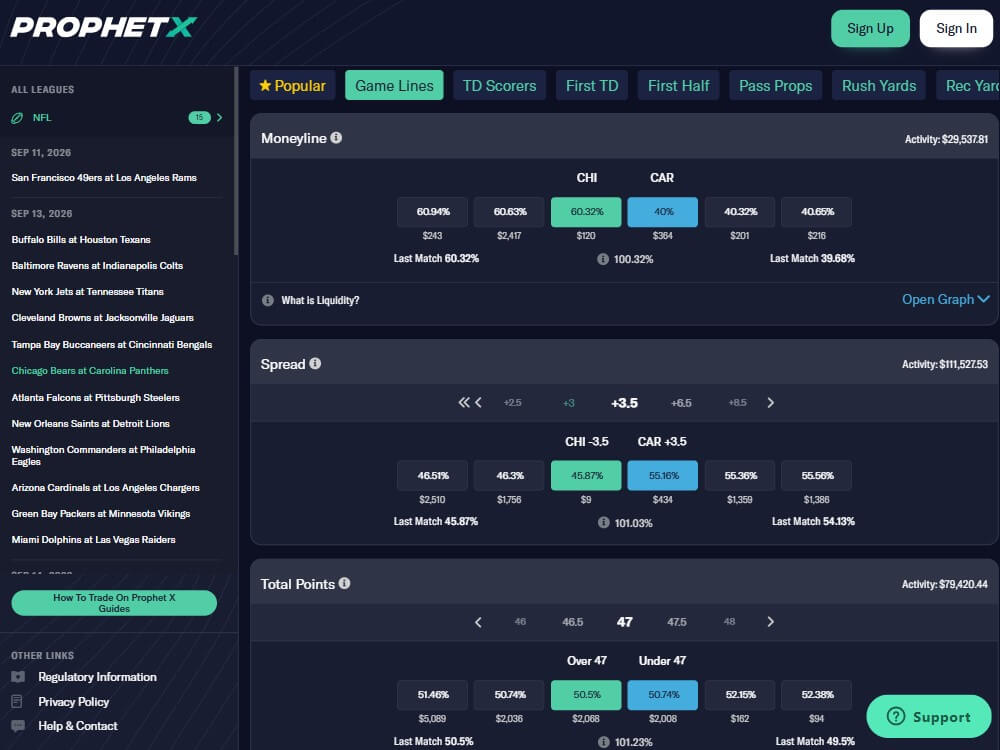
Task: Go to previous spread line arrow
Action: [x=478, y=402]
